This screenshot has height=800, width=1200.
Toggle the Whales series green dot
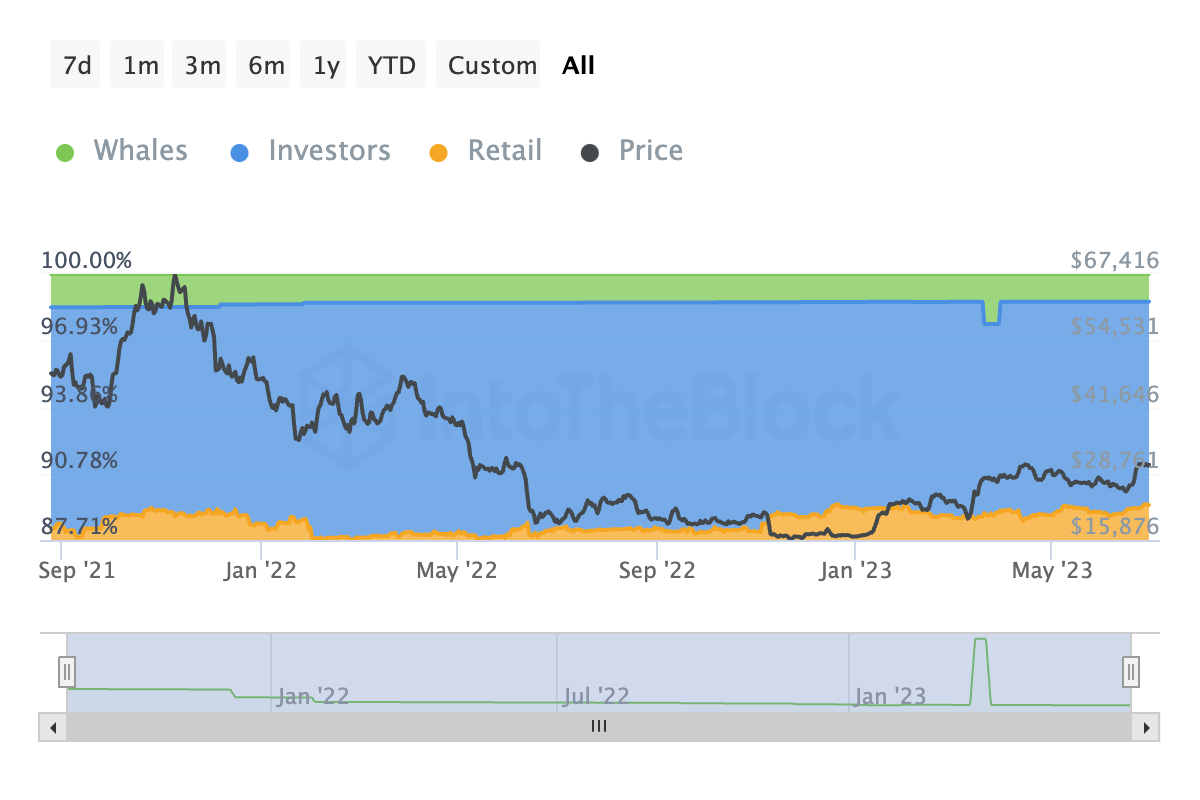point(65,152)
